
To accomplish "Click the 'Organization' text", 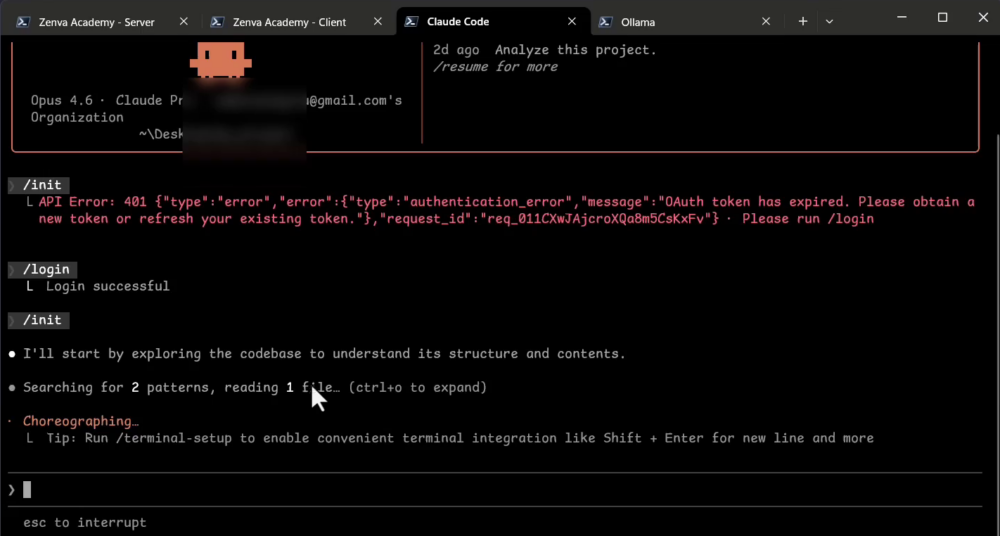I will [x=77, y=117].
